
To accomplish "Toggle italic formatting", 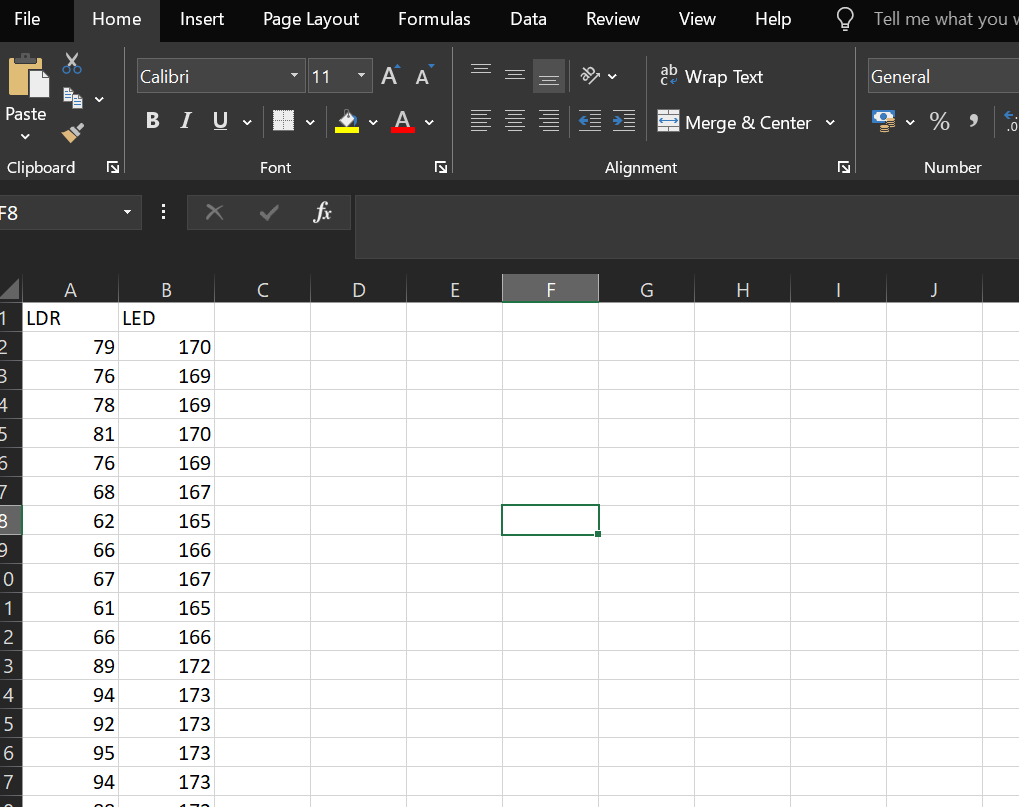I will 186,121.
